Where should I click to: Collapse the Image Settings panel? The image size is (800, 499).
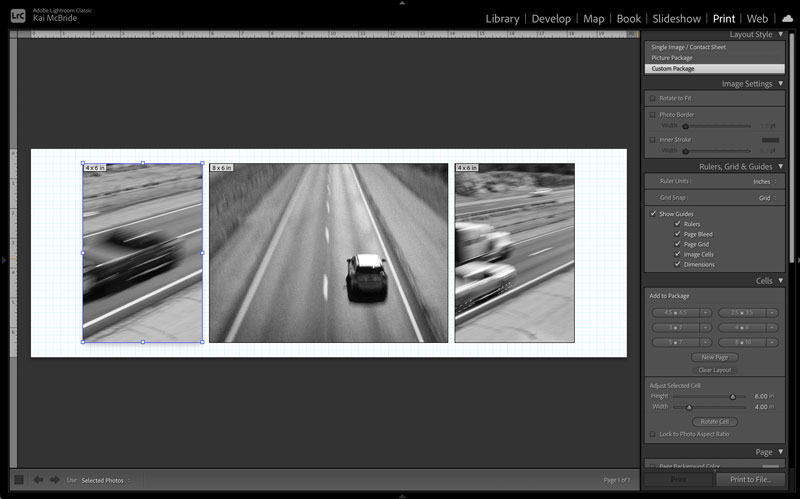781,83
